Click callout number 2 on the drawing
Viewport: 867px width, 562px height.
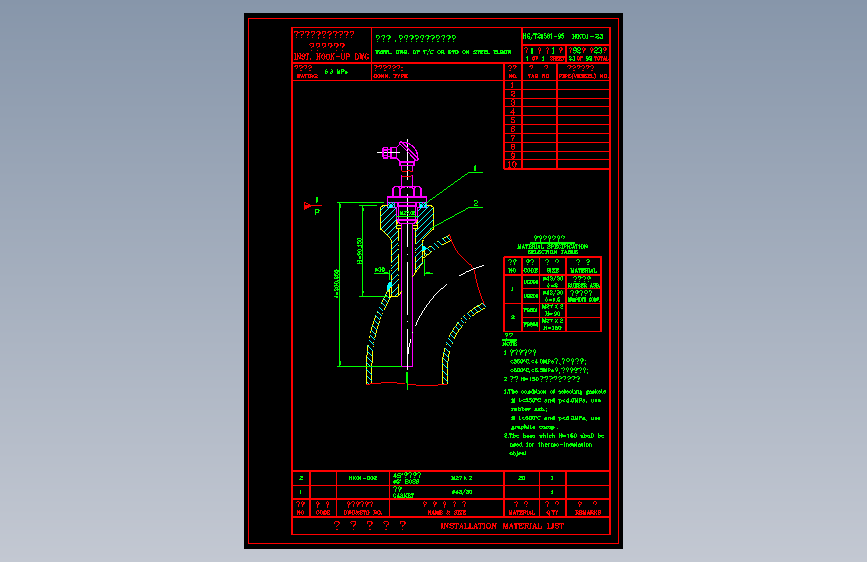click(476, 203)
